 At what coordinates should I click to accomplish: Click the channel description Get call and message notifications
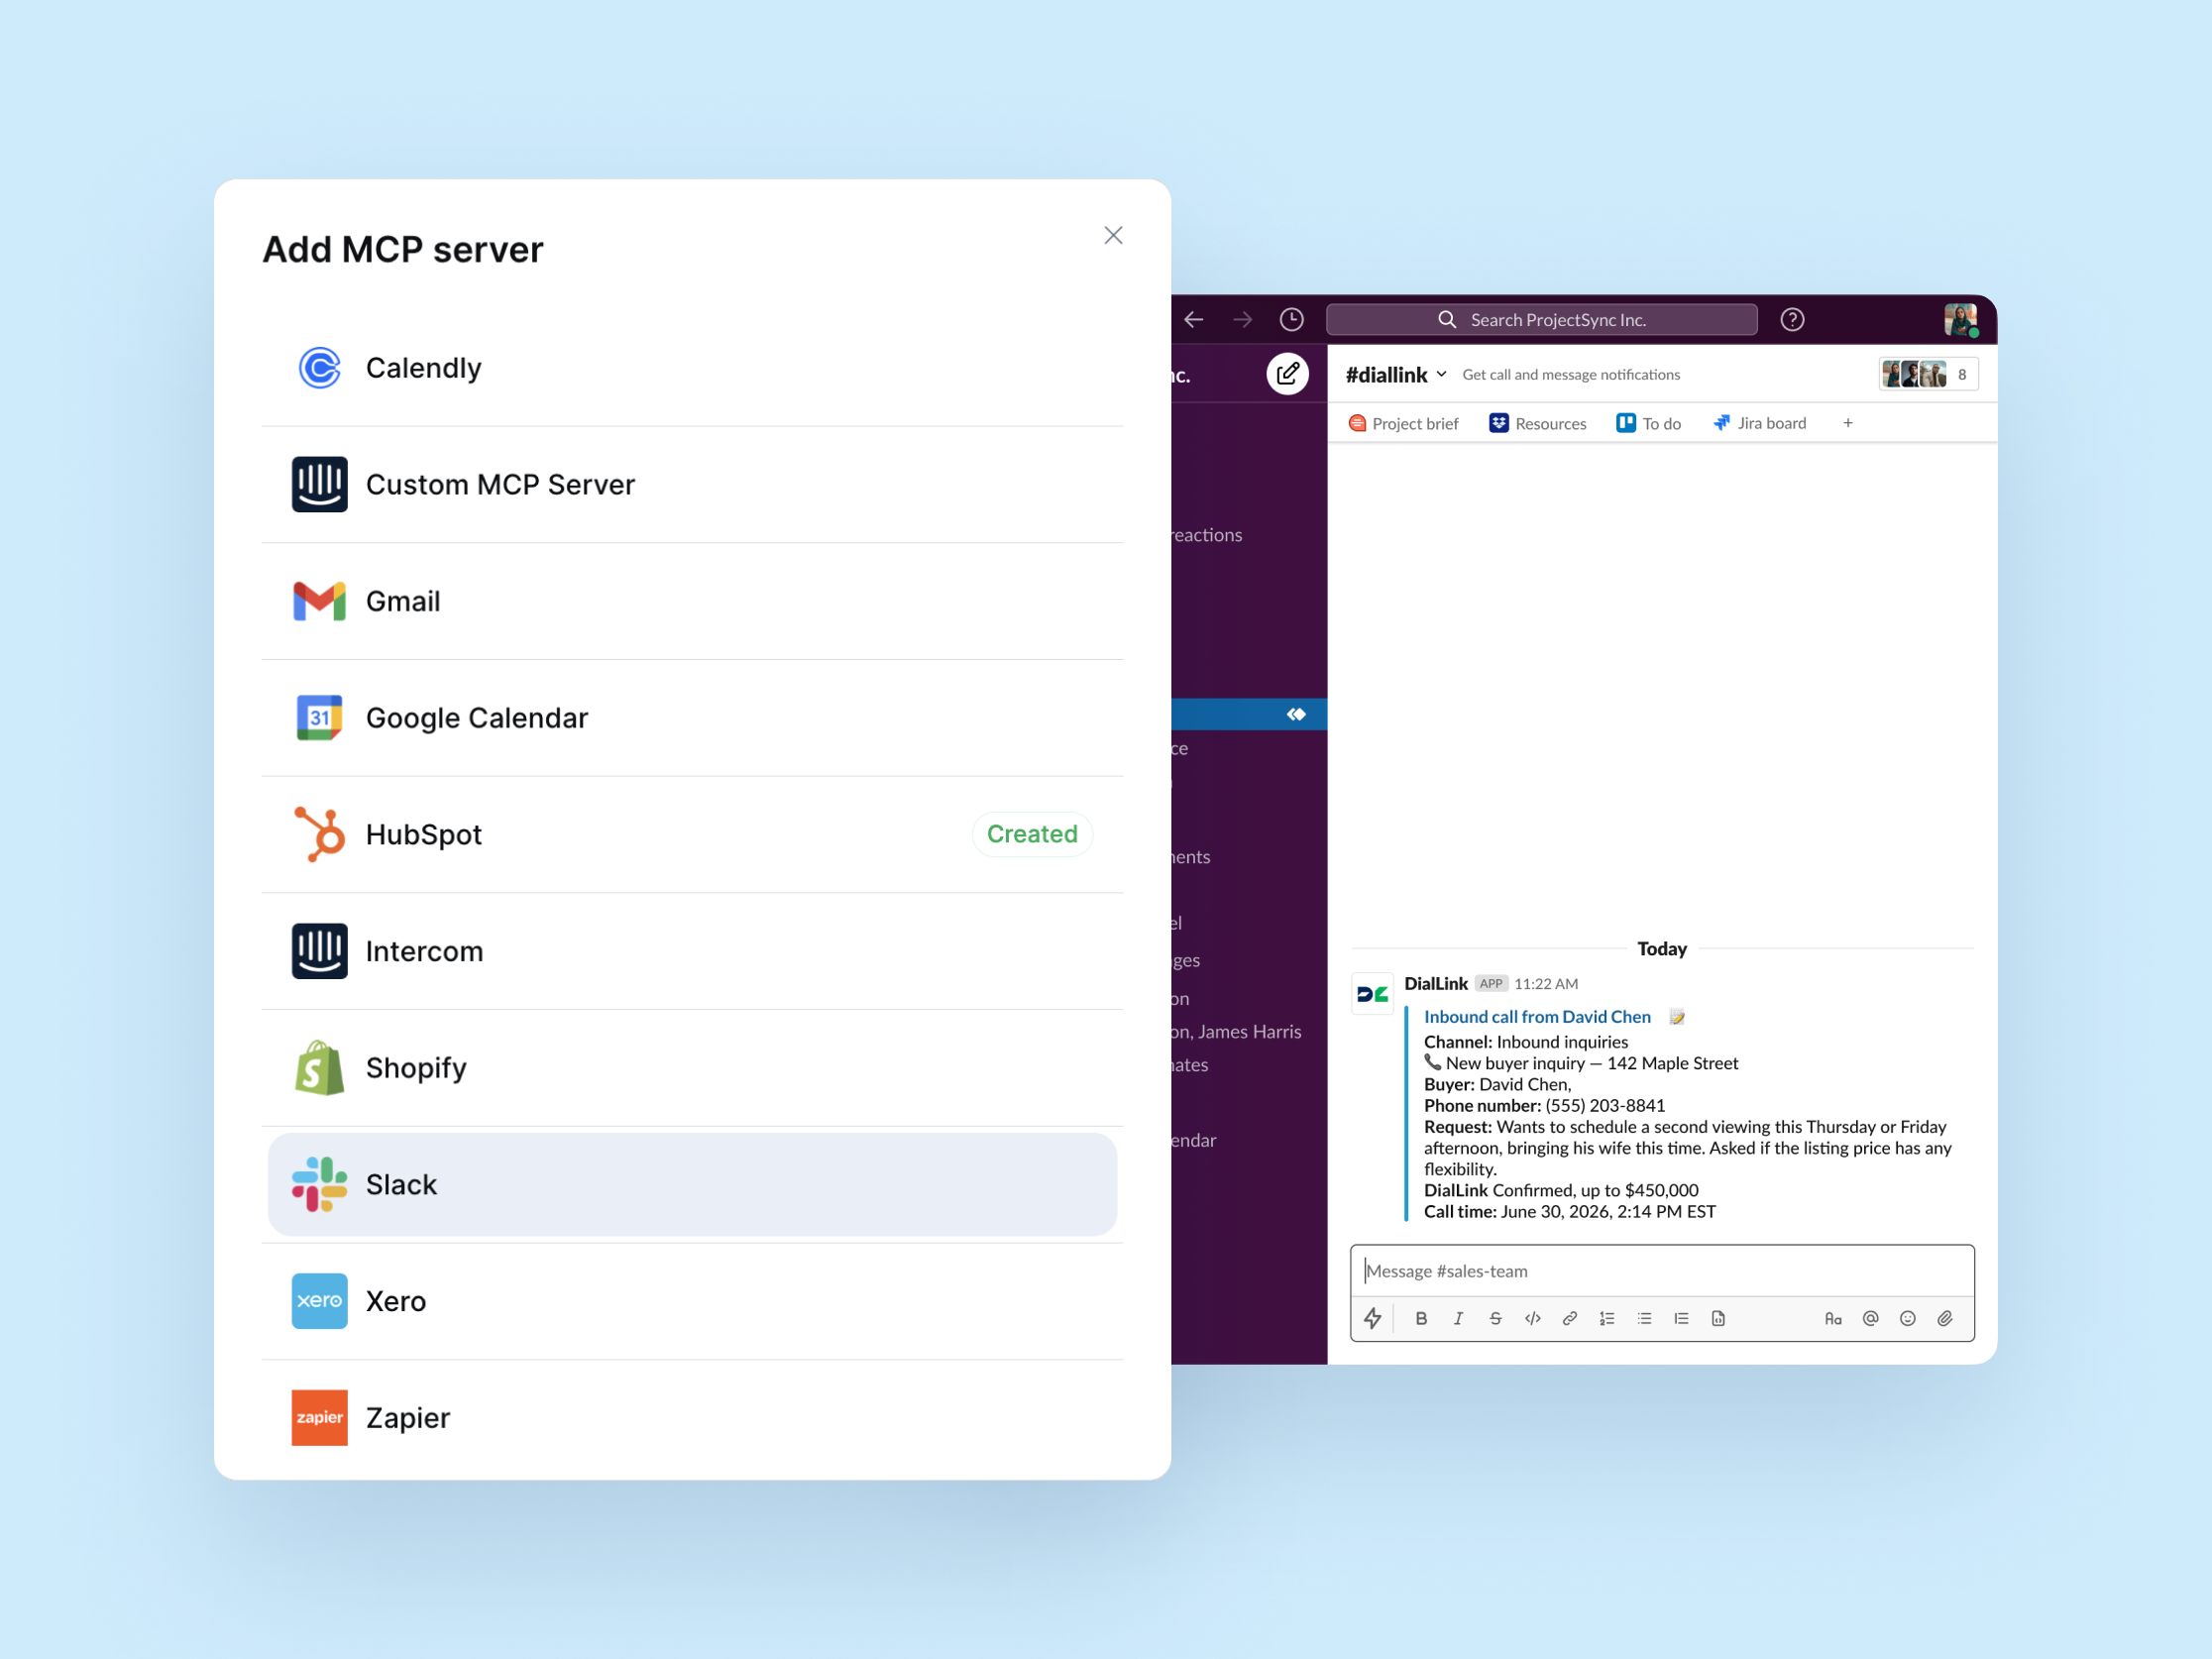[1571, 375]
